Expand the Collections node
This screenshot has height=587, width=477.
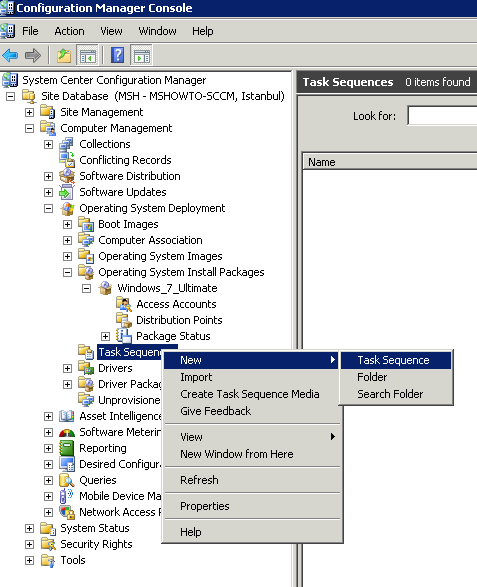48,144
